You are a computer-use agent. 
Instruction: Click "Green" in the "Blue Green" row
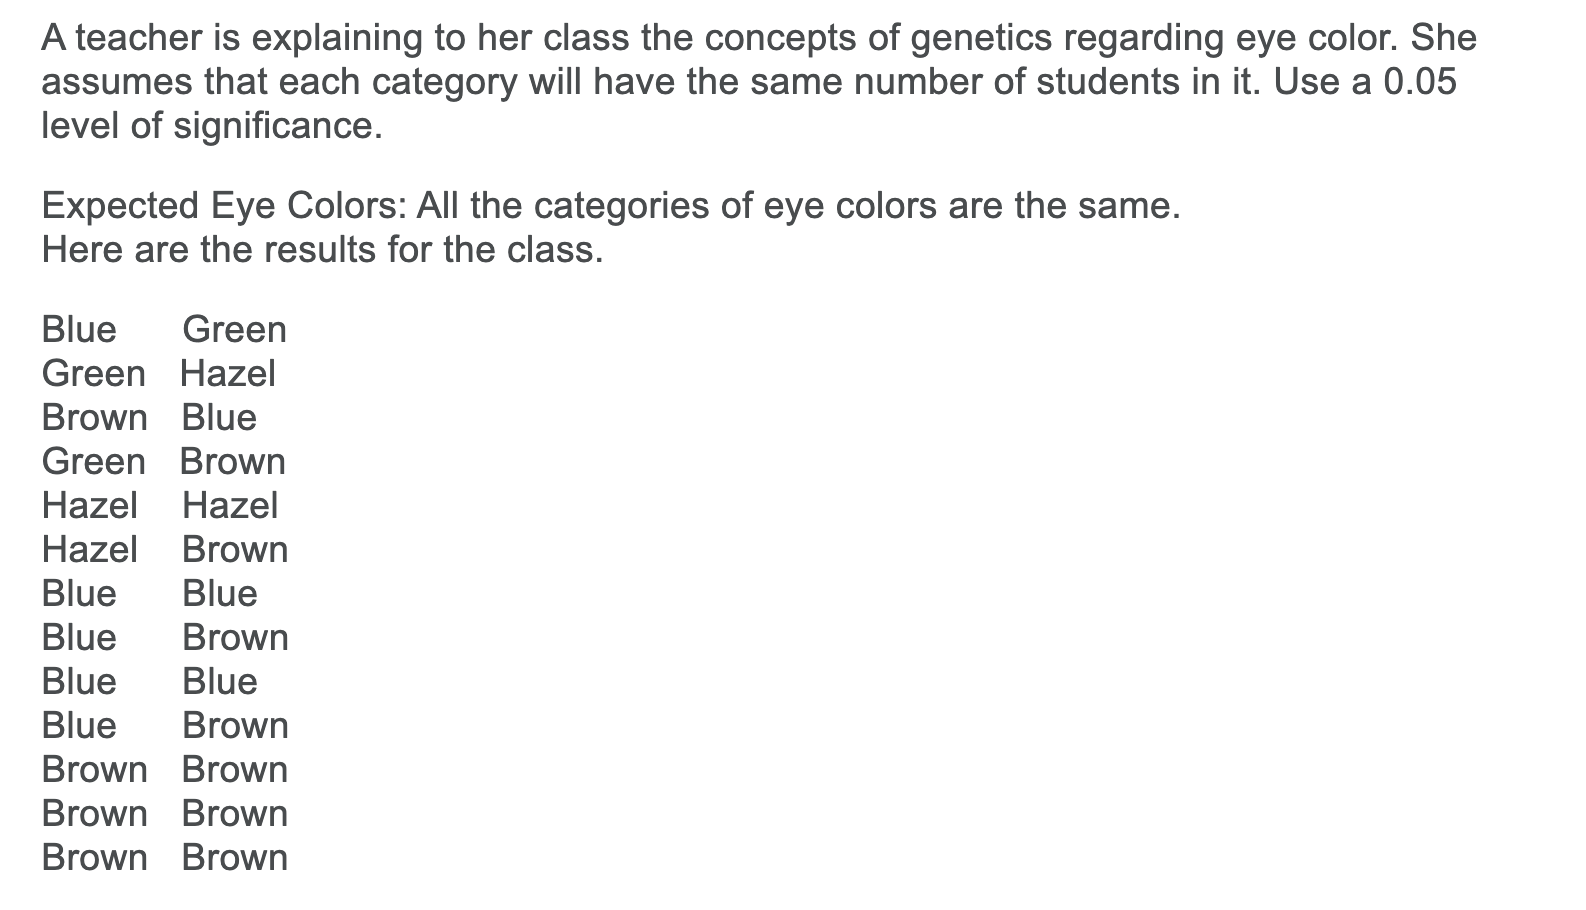[x=235, y=330]
